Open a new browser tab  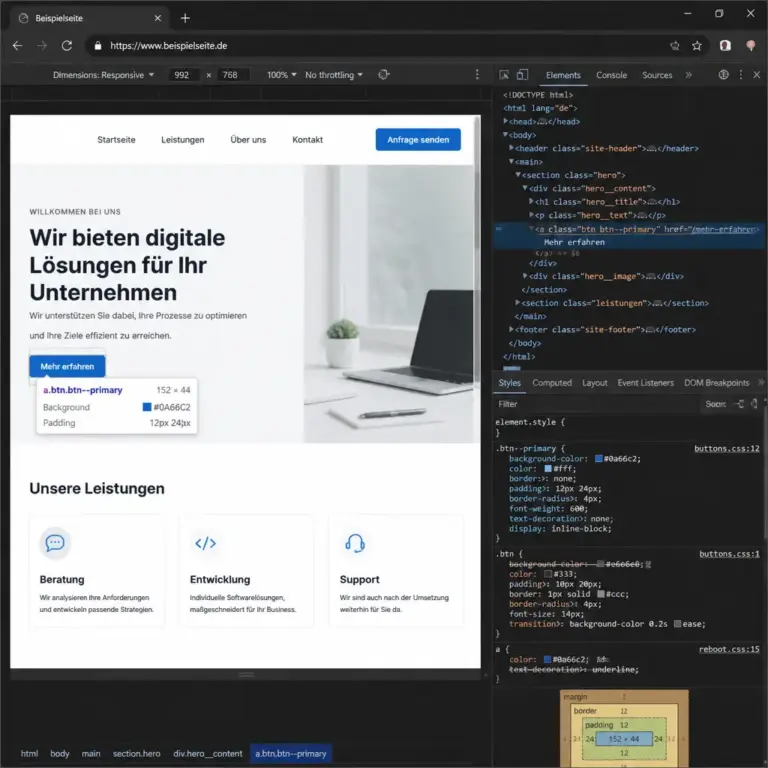coord(185,18)
